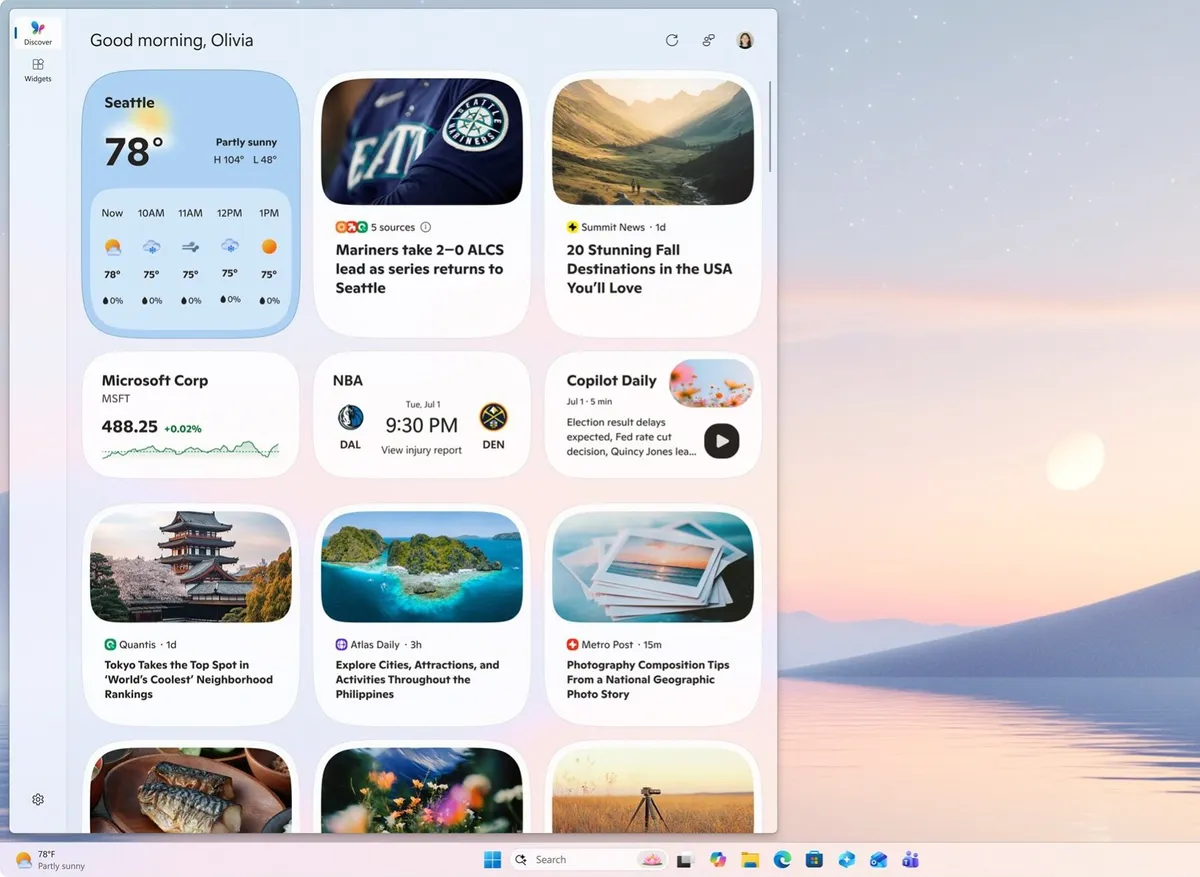Switch to the Widgets tab
This screenshot has height=877, width=1200.
tap(38, 70)
